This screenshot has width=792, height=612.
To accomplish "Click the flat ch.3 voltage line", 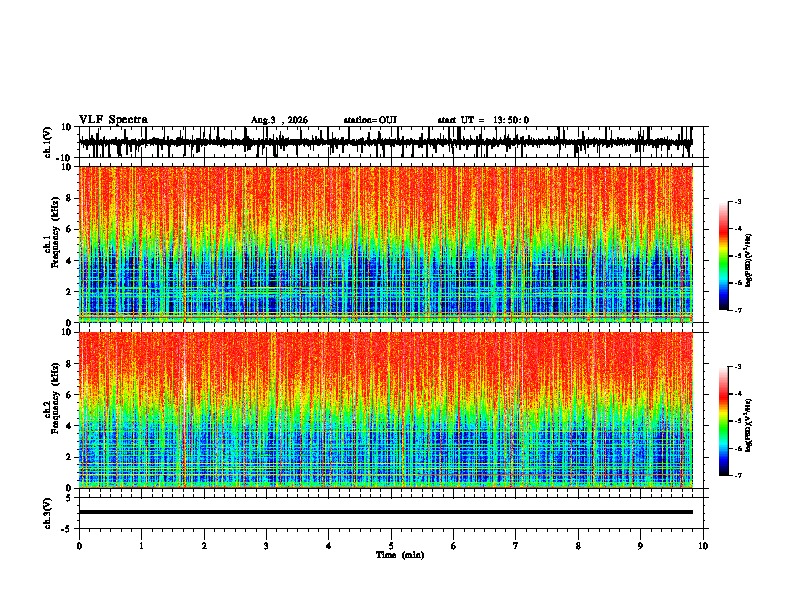I will [x=385, y=512].
